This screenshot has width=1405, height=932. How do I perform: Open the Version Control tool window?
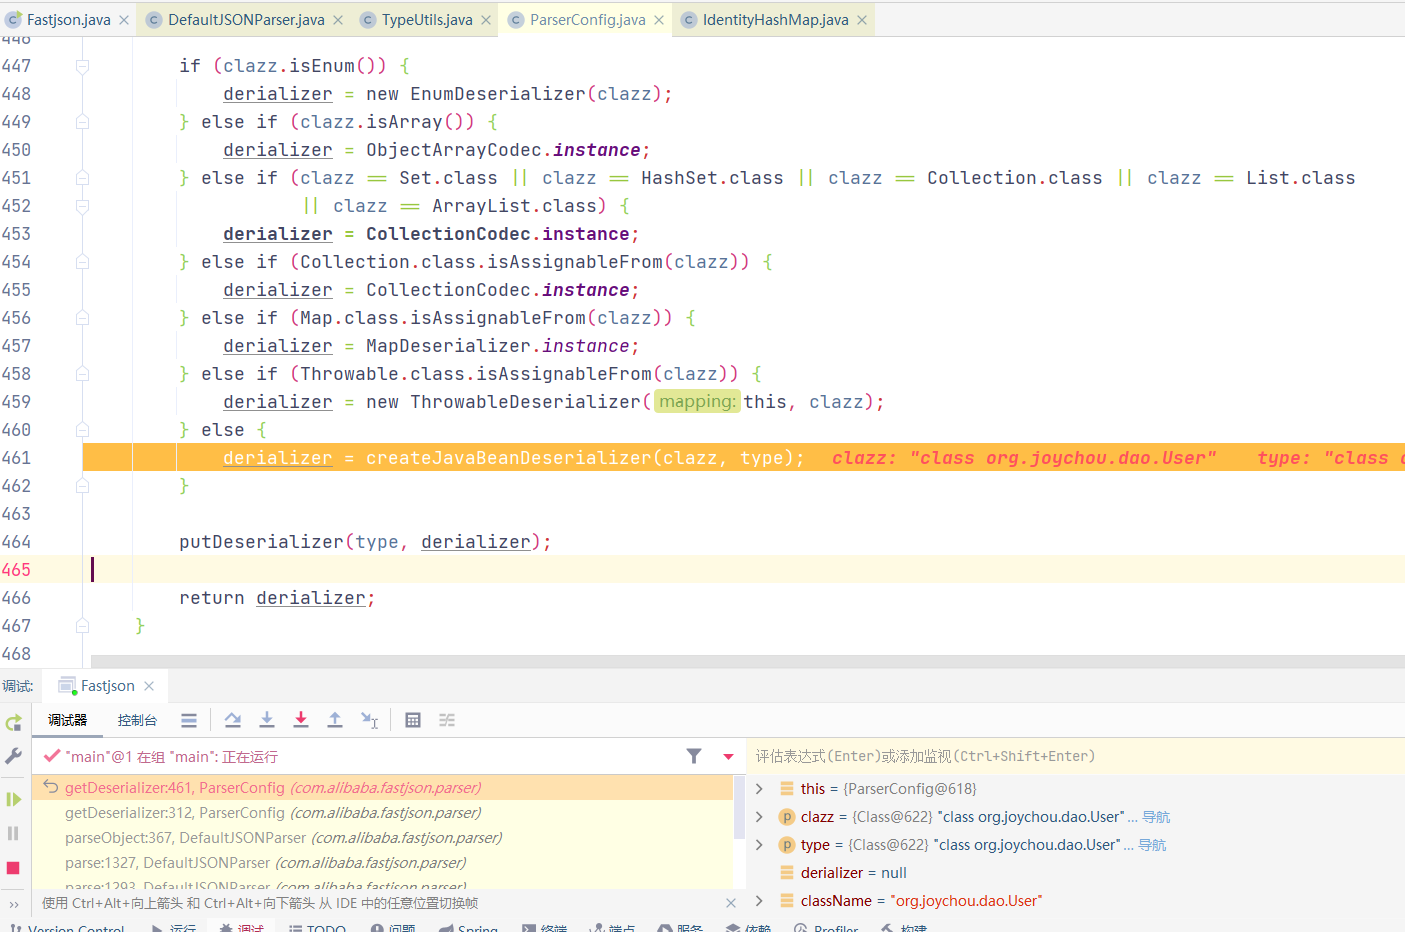click(x=68, y=927)
